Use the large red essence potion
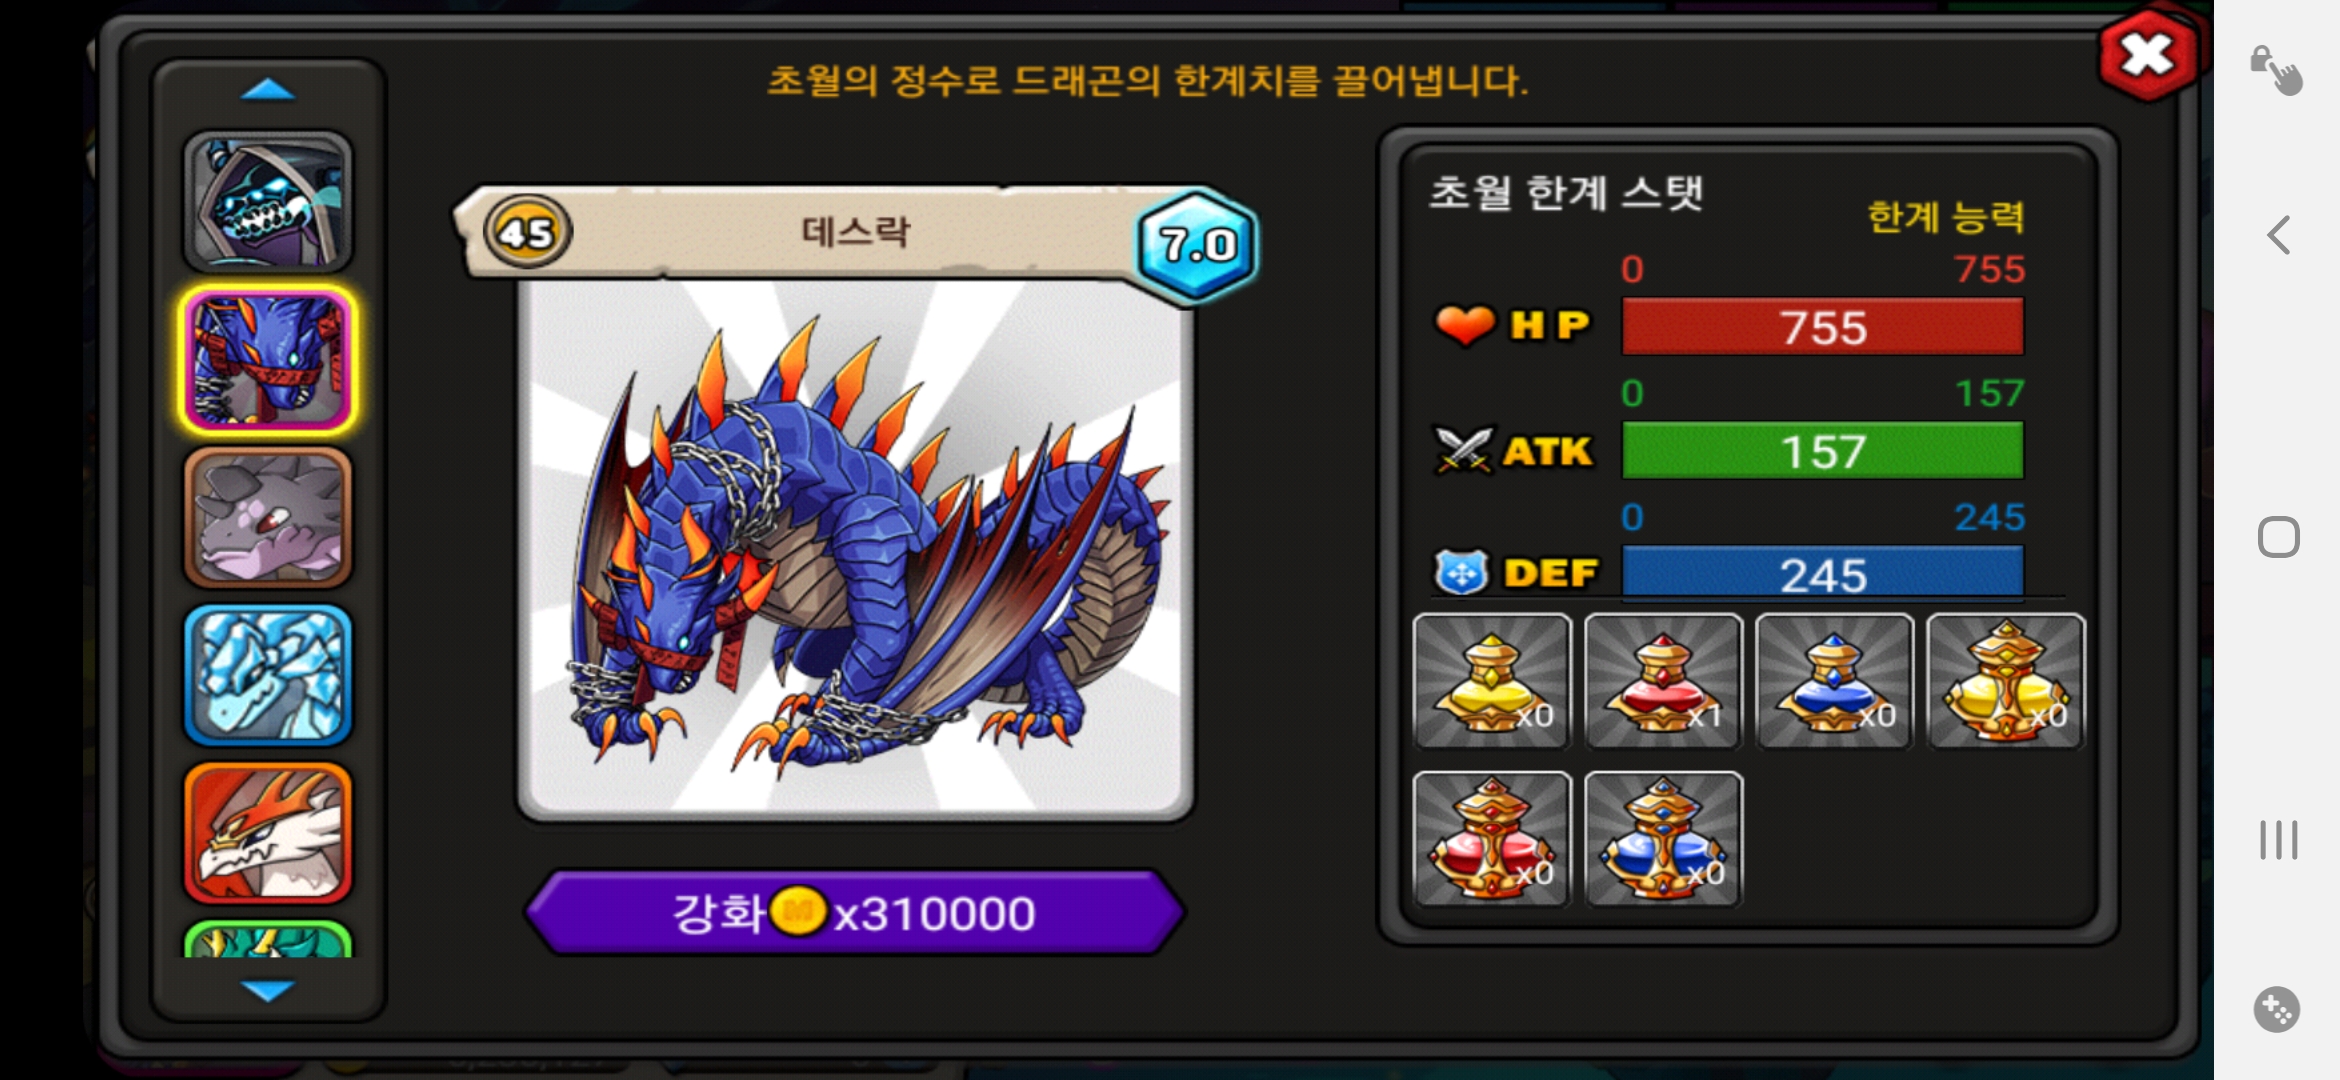This screenshot has width=2340, height=1080. tap(1492, 839)
